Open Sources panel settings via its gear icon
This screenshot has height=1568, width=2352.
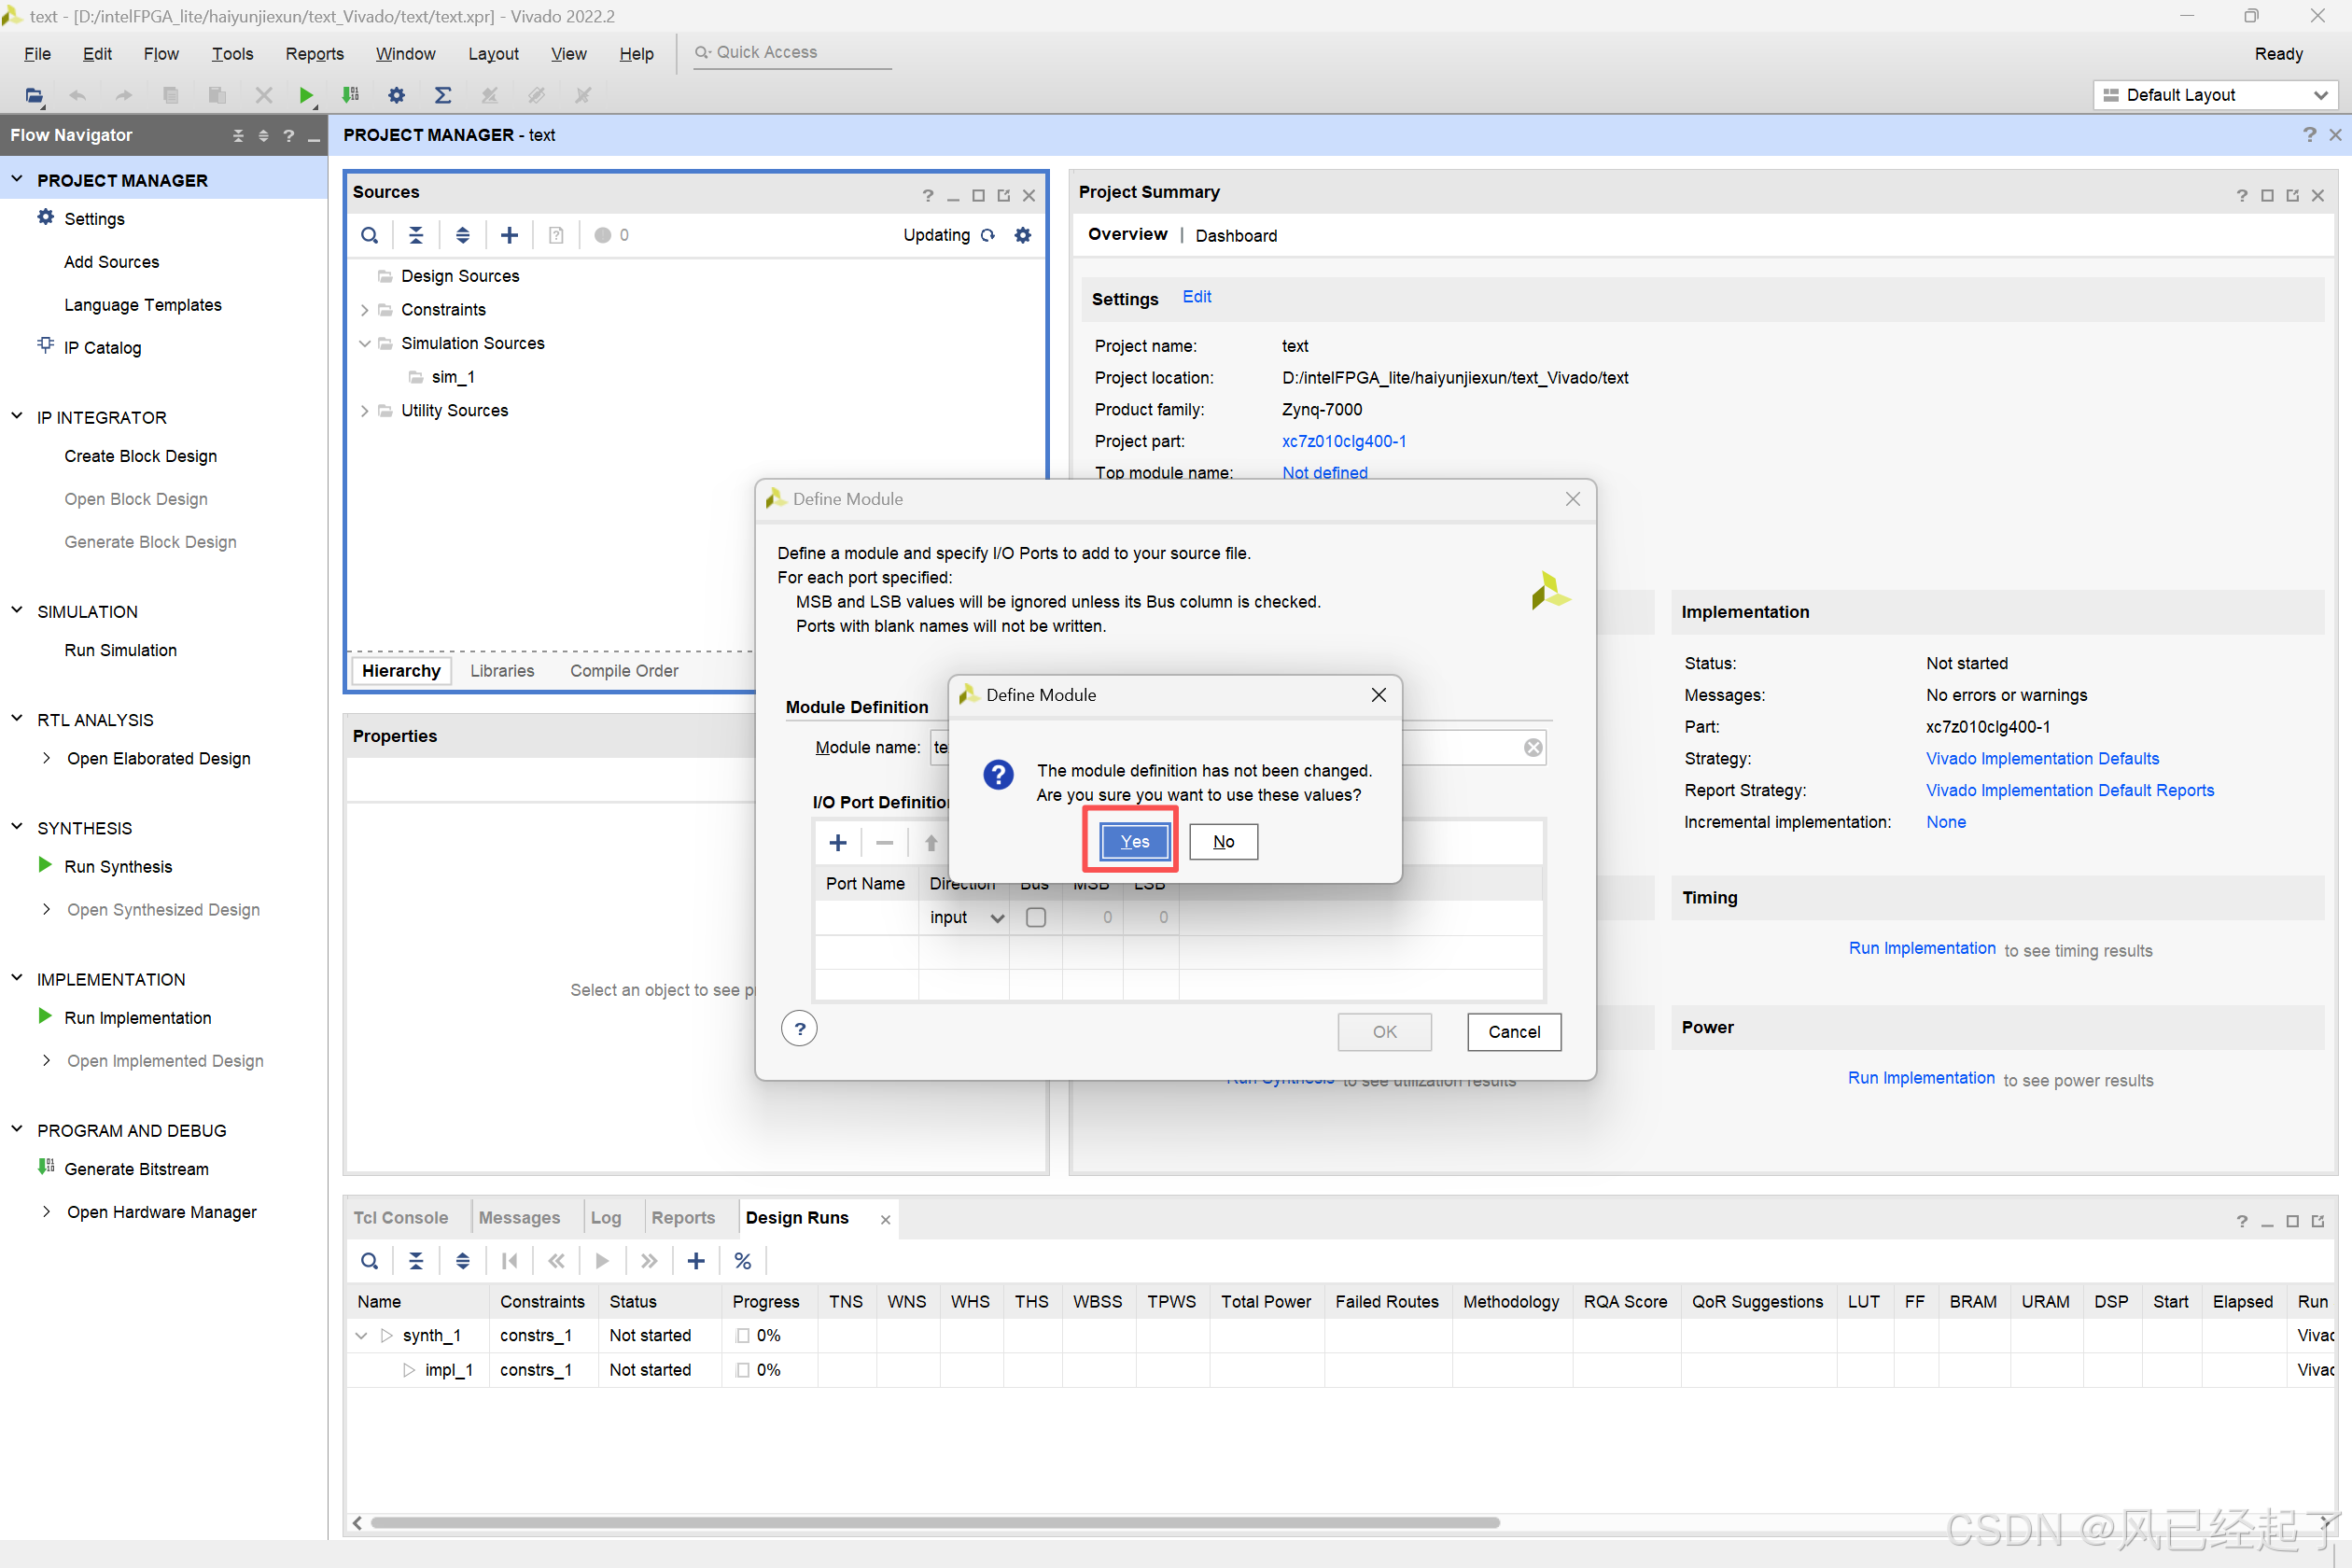click(1022, 235)
